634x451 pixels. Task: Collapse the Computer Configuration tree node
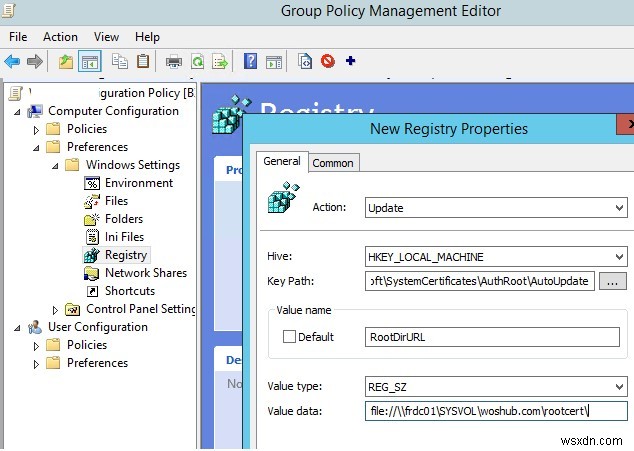point(17,112)
